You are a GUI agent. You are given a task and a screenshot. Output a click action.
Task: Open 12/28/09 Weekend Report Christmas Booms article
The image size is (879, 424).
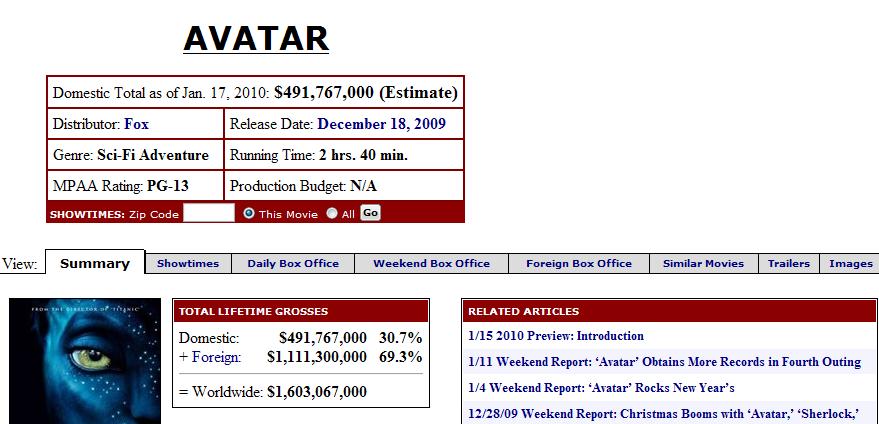(x=663, y=414)
